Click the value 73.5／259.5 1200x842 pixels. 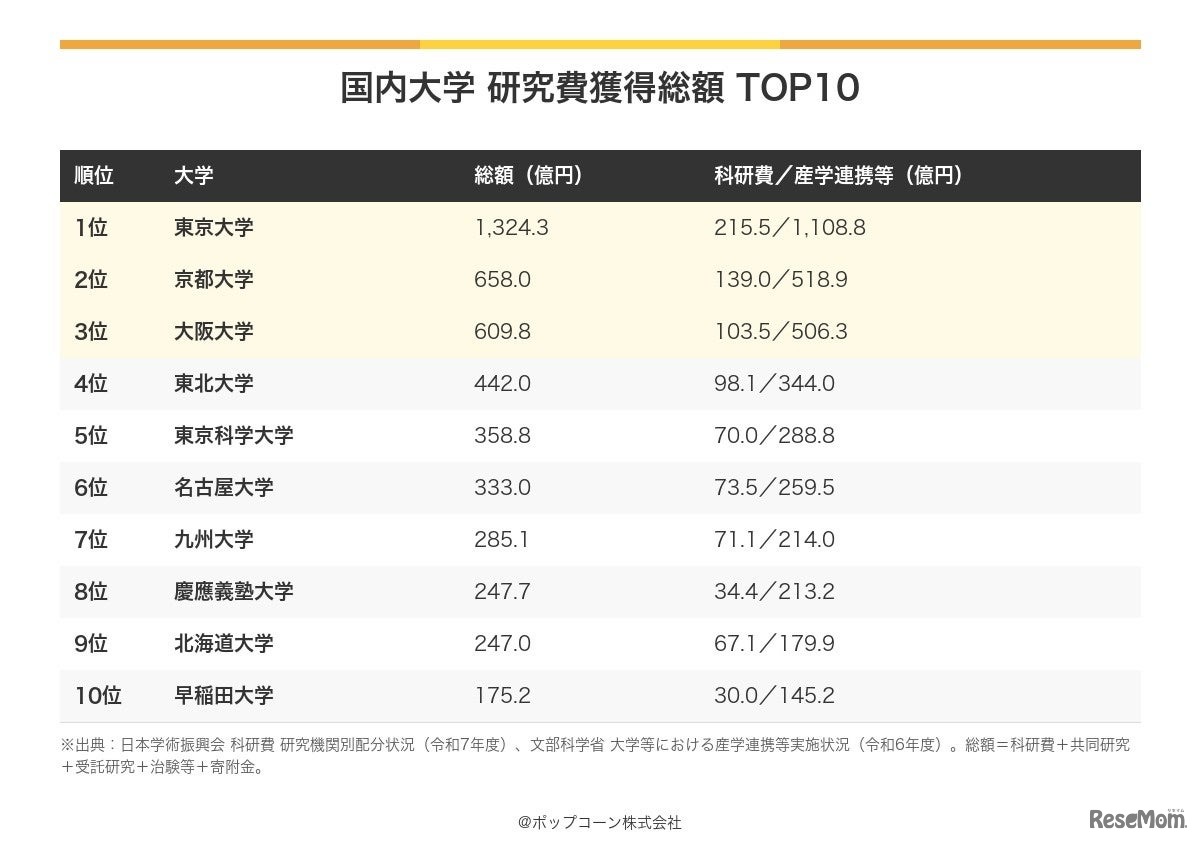click(775, 488)
